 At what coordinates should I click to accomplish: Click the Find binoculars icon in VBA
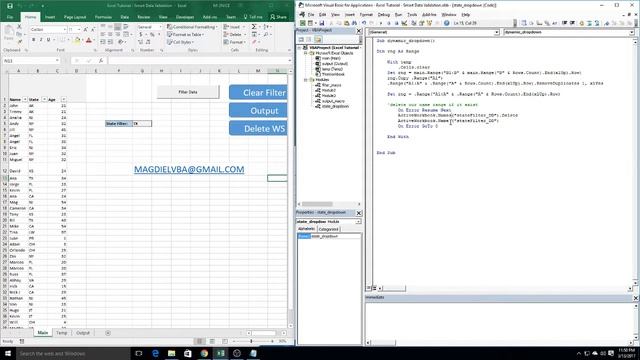pos(354,23)
